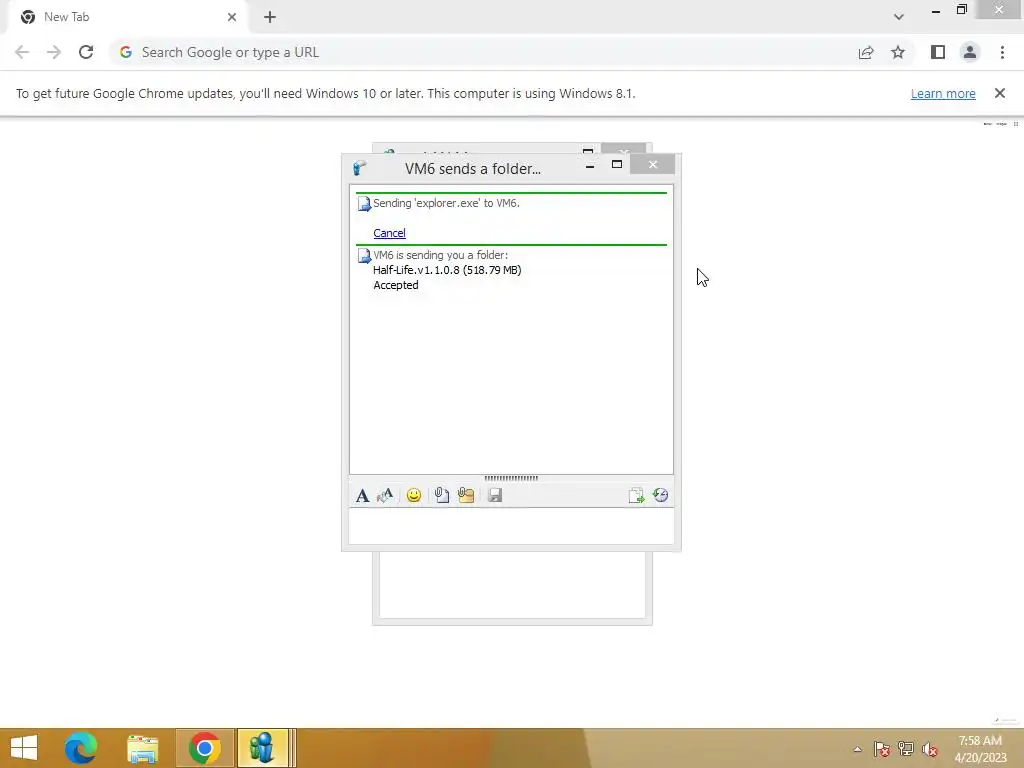Open the Chrome three-dot menu
Image resolution: width=1024 pixels, height=768 pixels.
(1002, 52)
